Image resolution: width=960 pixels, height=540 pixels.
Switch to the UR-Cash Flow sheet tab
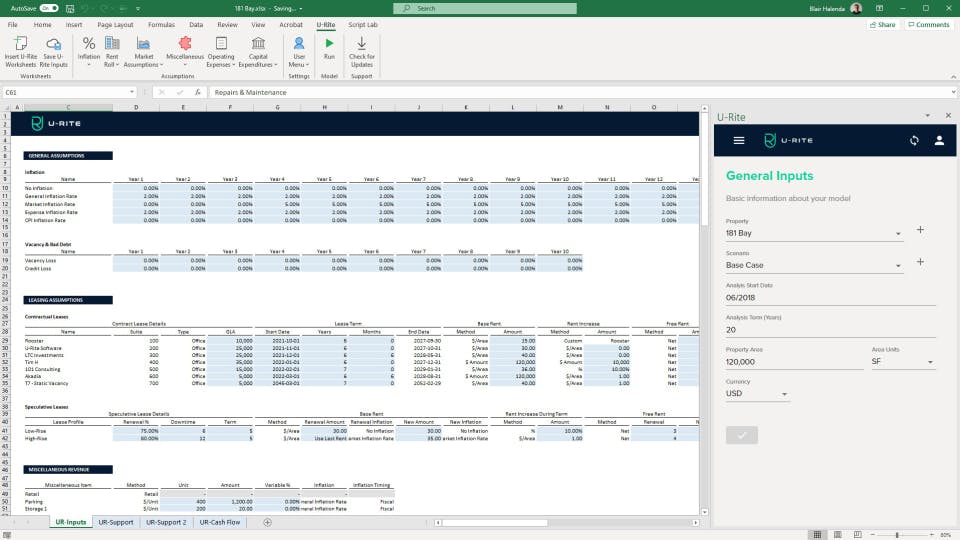coord(220,522)
